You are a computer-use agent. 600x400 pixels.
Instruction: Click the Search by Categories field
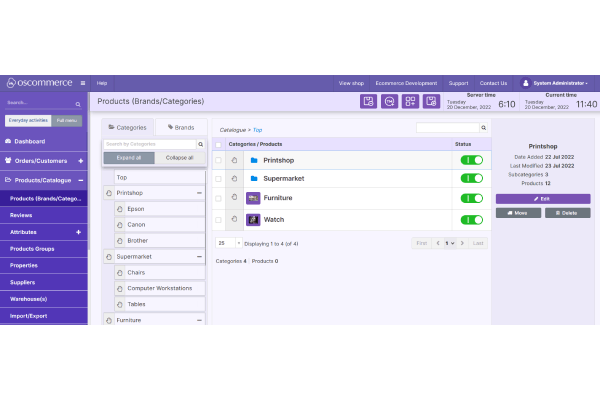coord(150,144)
